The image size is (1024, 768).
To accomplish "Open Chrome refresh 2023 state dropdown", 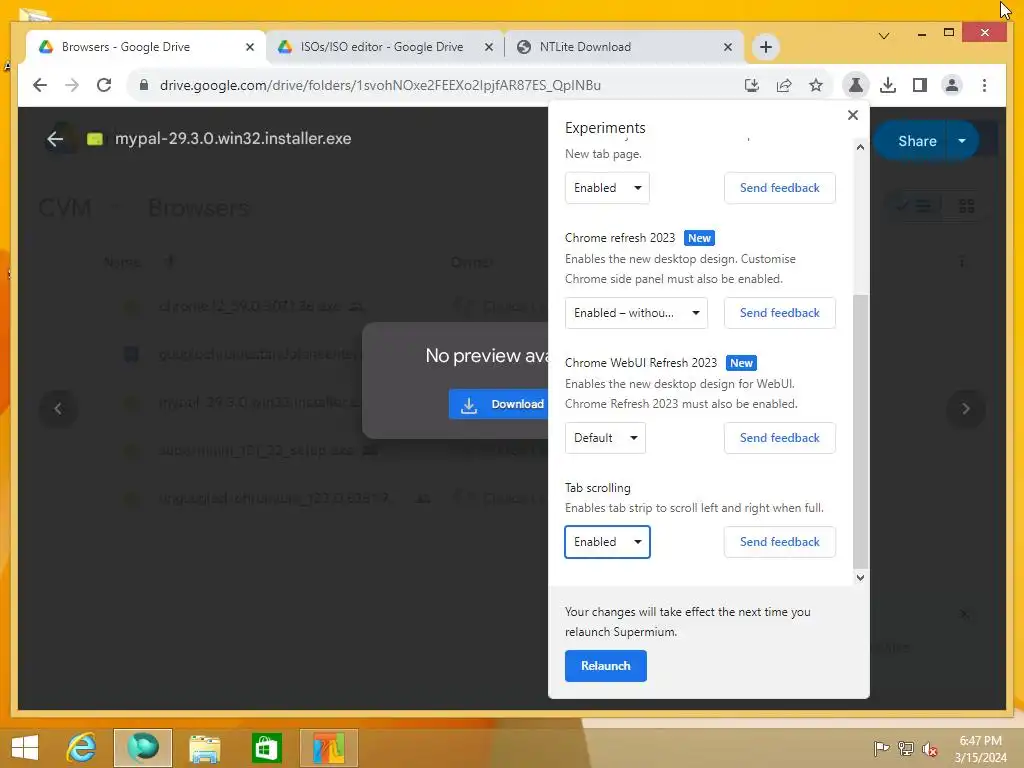I will (x=636, y=313).
